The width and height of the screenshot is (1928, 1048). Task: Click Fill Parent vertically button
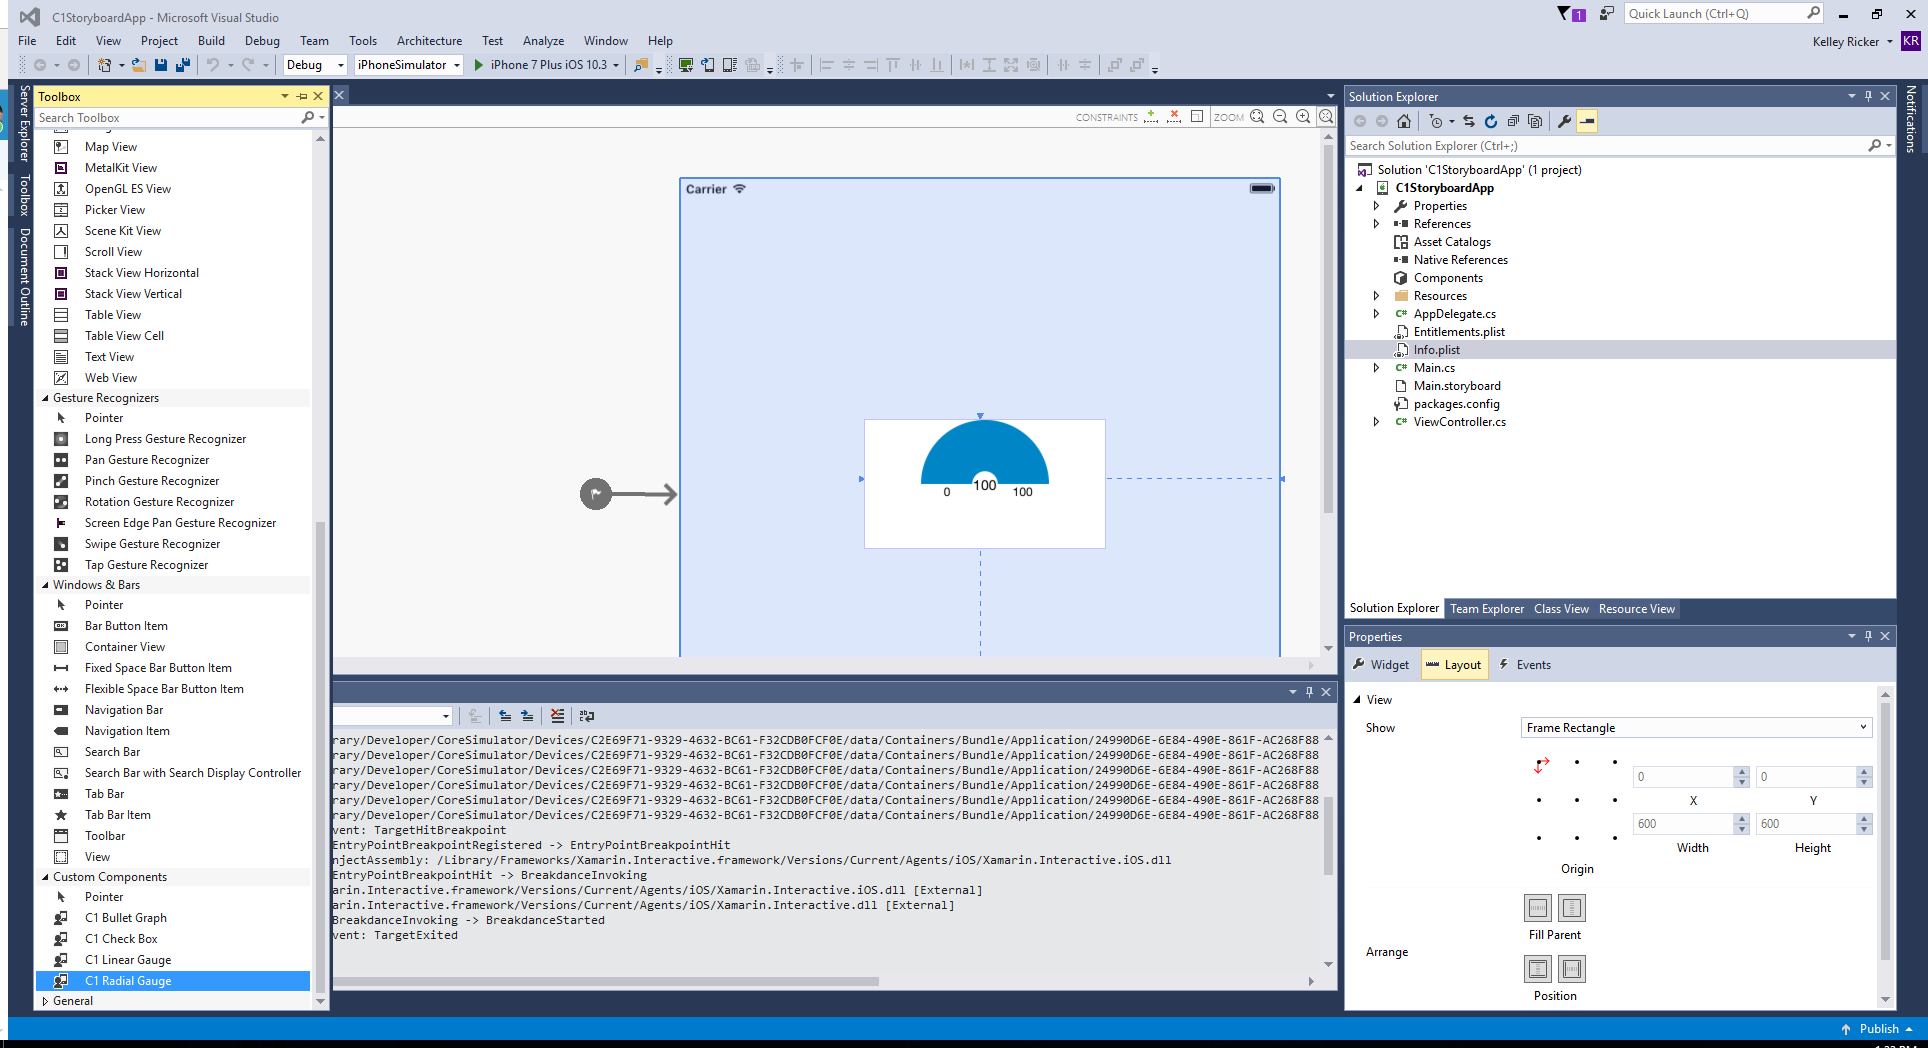click(x=1572, y=908)
